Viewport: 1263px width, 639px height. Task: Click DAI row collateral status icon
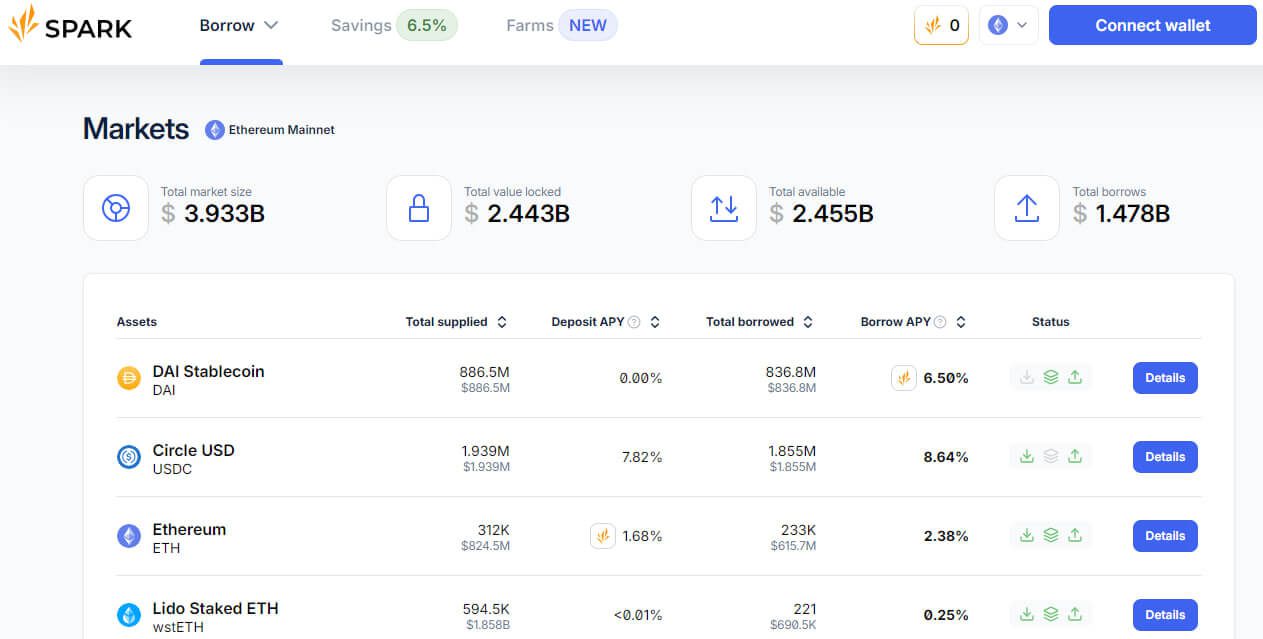[x=1050, y=378]
